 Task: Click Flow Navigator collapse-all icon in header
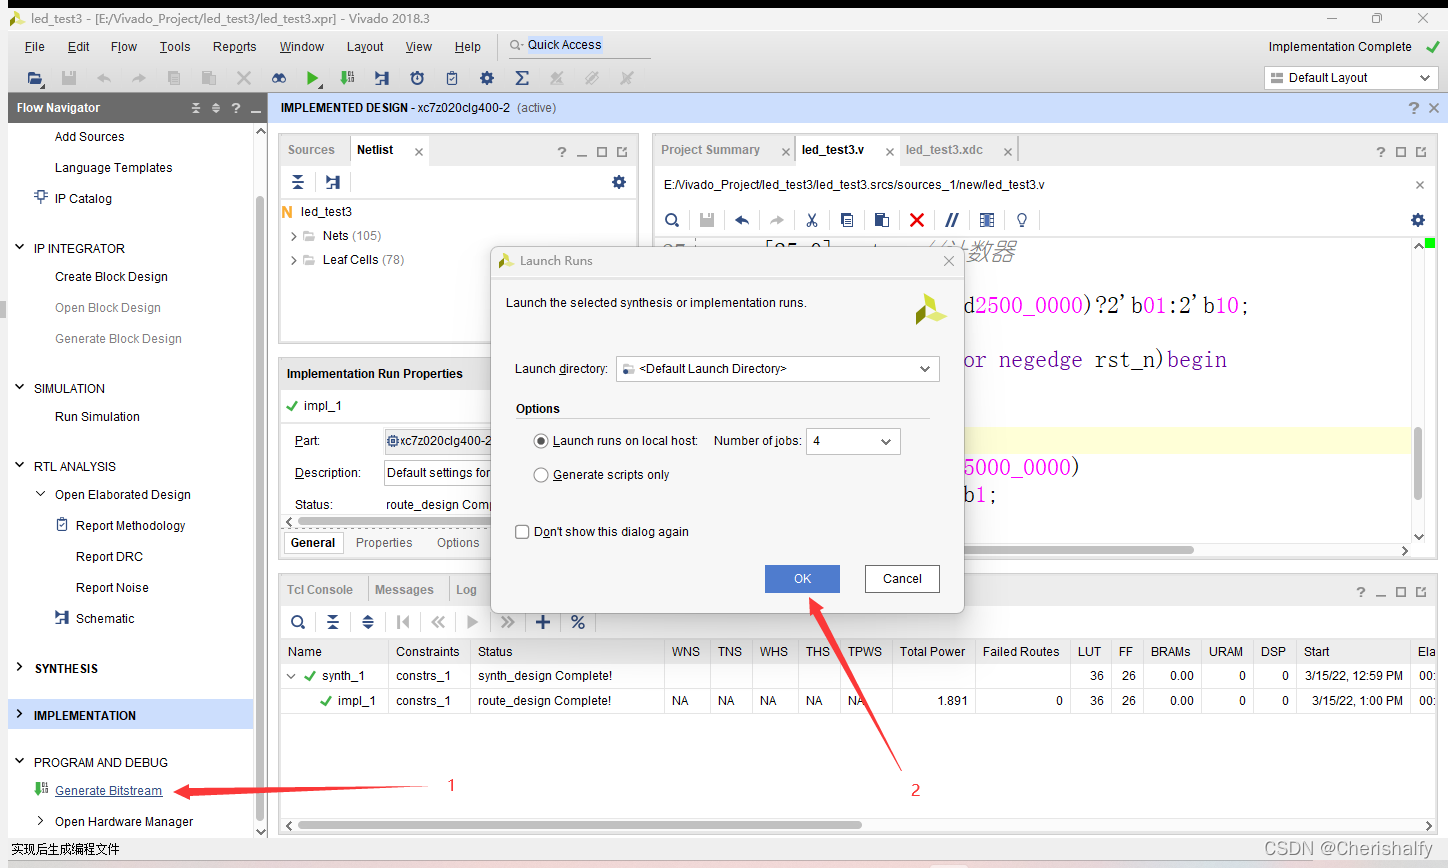(196, 108)
